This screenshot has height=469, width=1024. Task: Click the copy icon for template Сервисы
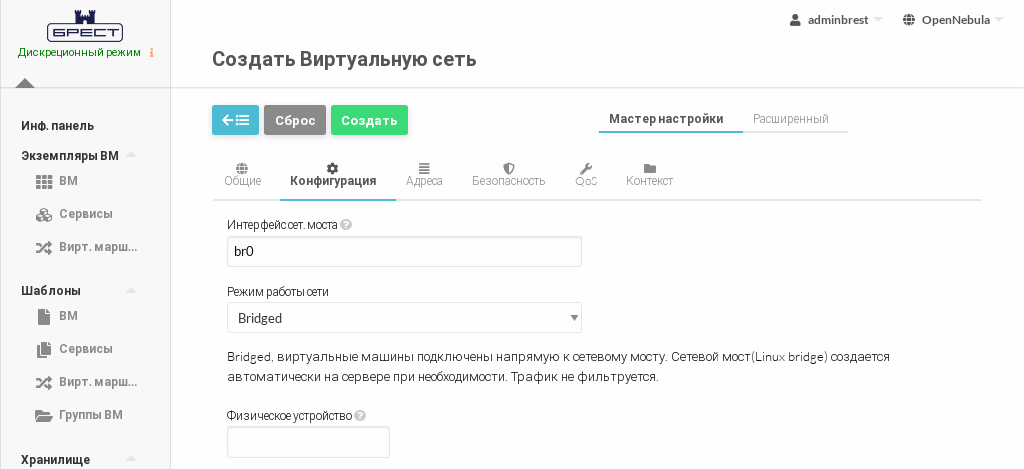[x=44, y=349]
